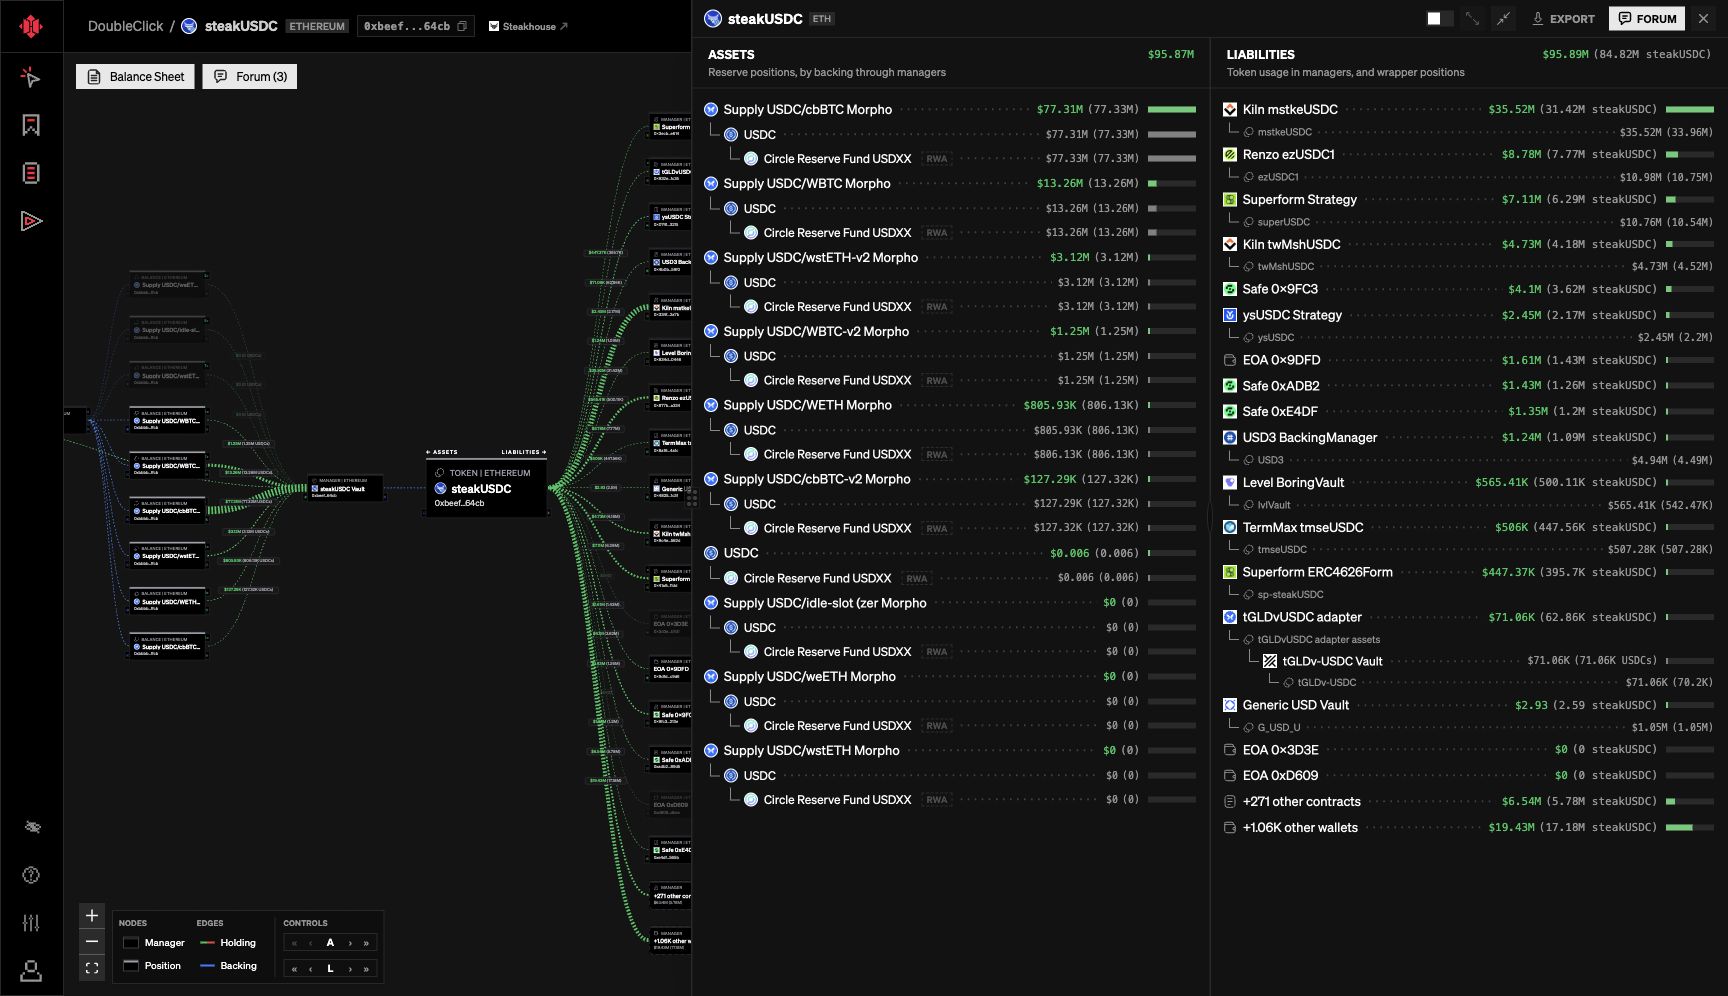Click the Level BoringVault icon
Image resolution: width=1728 pixels, height=996 pixels.
click(1230, 483)
